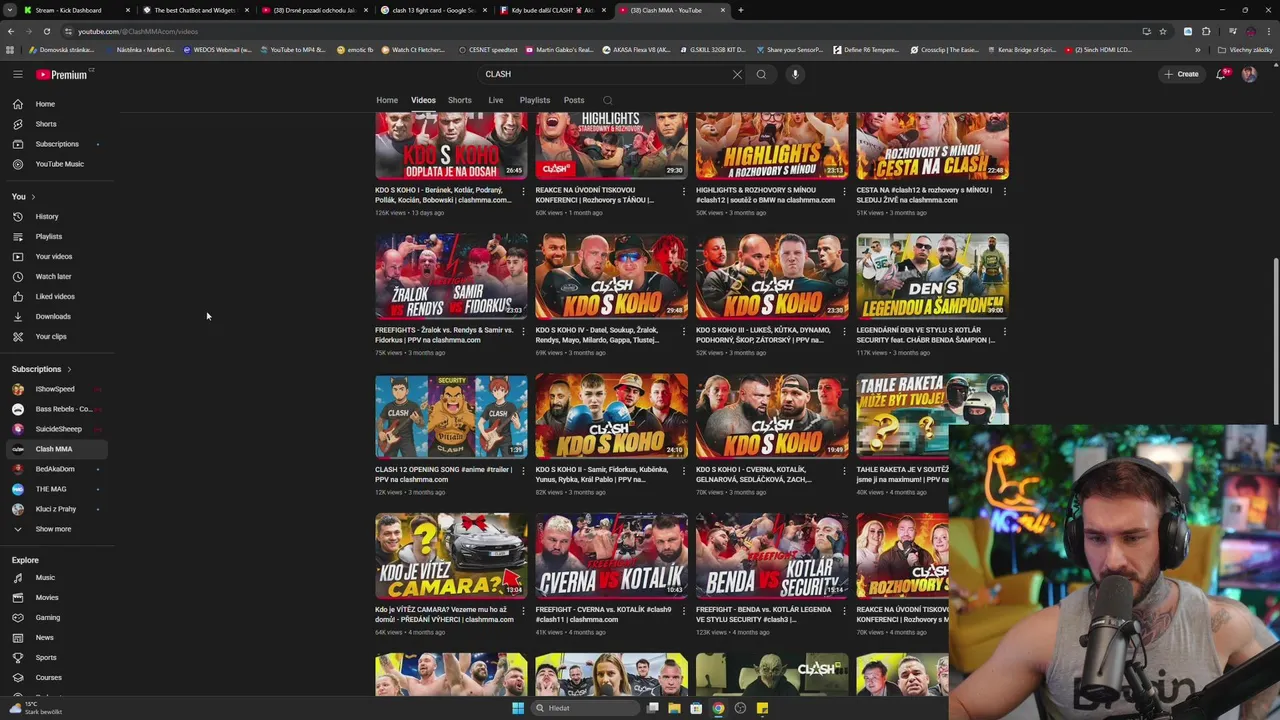Open options for KDO S KOHO IV video
Screen dimensions: 1280x720
coord(684,331)
